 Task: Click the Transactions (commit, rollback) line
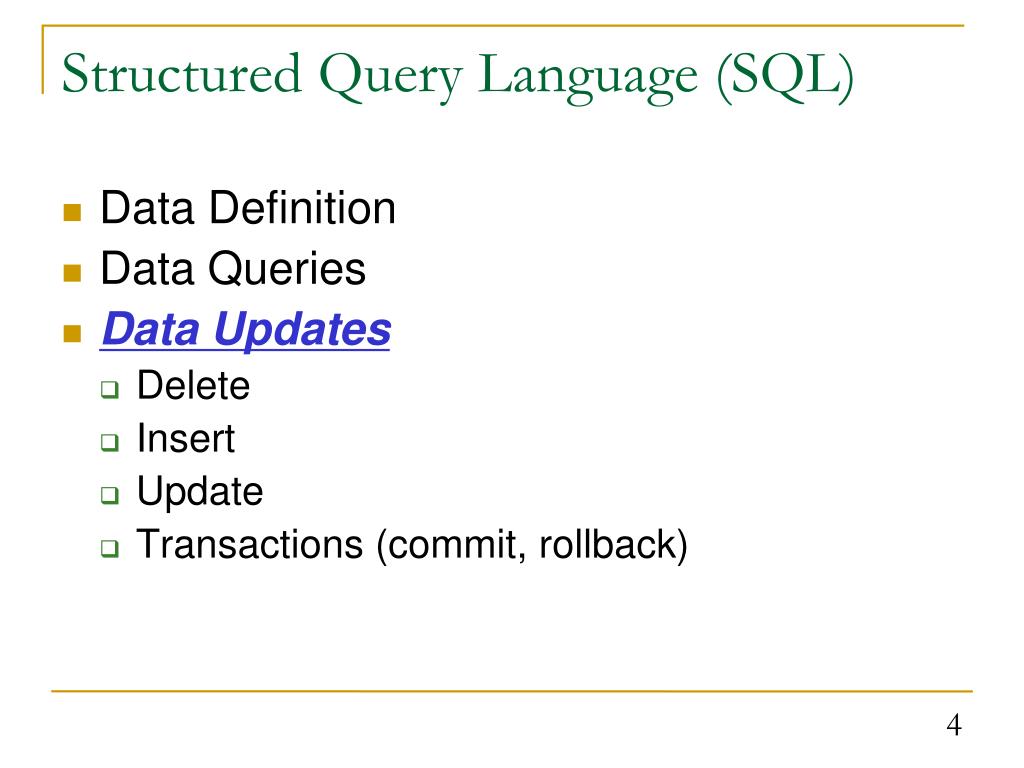[x=411, y=545]
